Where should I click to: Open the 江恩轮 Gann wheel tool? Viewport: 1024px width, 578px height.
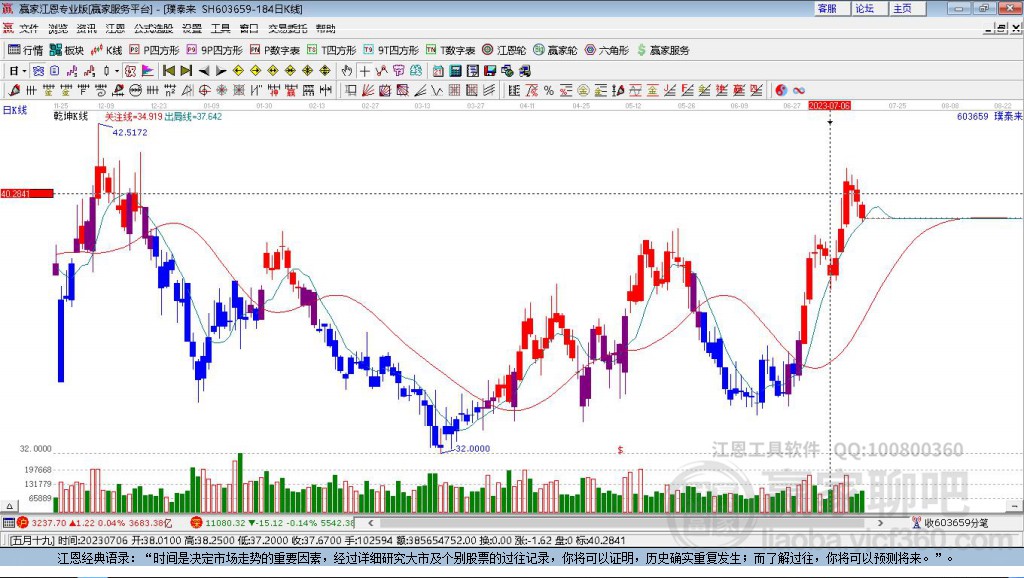click(x=505, y=50)
